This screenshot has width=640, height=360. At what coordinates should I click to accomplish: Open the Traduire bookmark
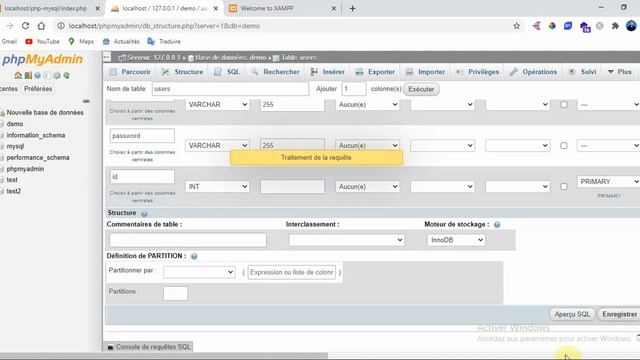(x=164, y=41)
